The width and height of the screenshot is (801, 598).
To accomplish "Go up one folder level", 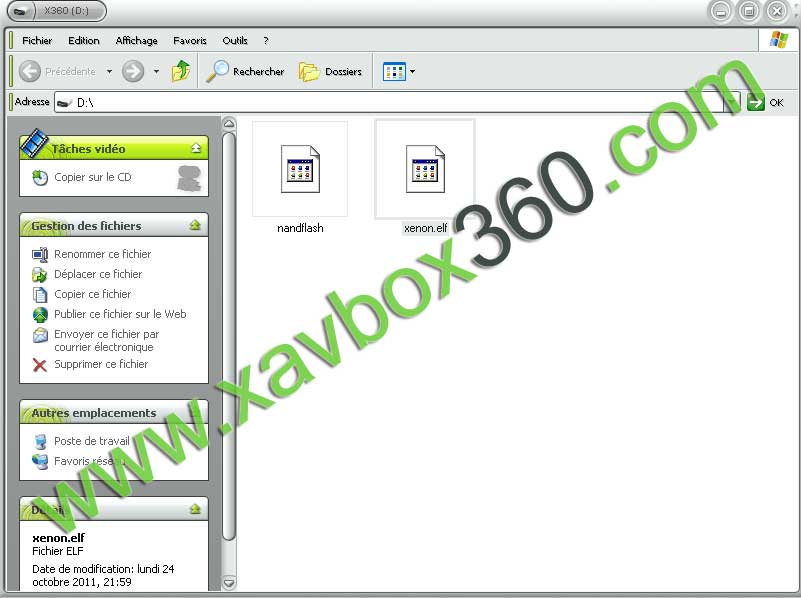I will tap(180, 71).
